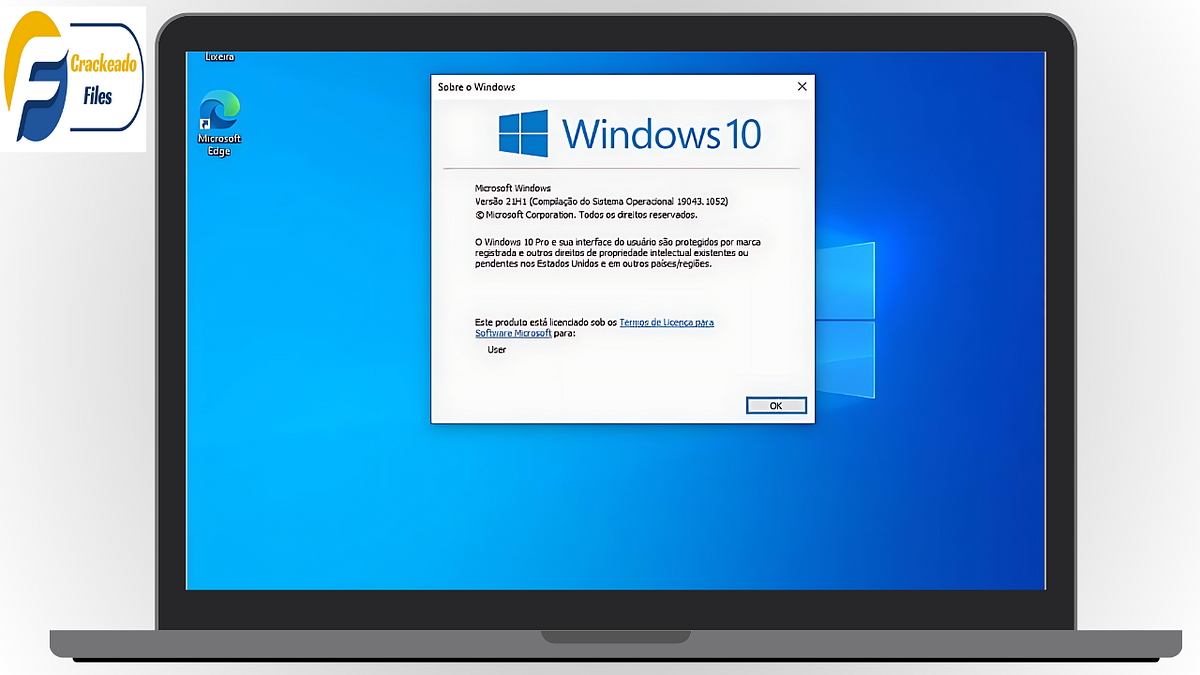Screen dimensions: 1200x675
Task: Click the licensed user name "User"
Action: coord(497,350)
